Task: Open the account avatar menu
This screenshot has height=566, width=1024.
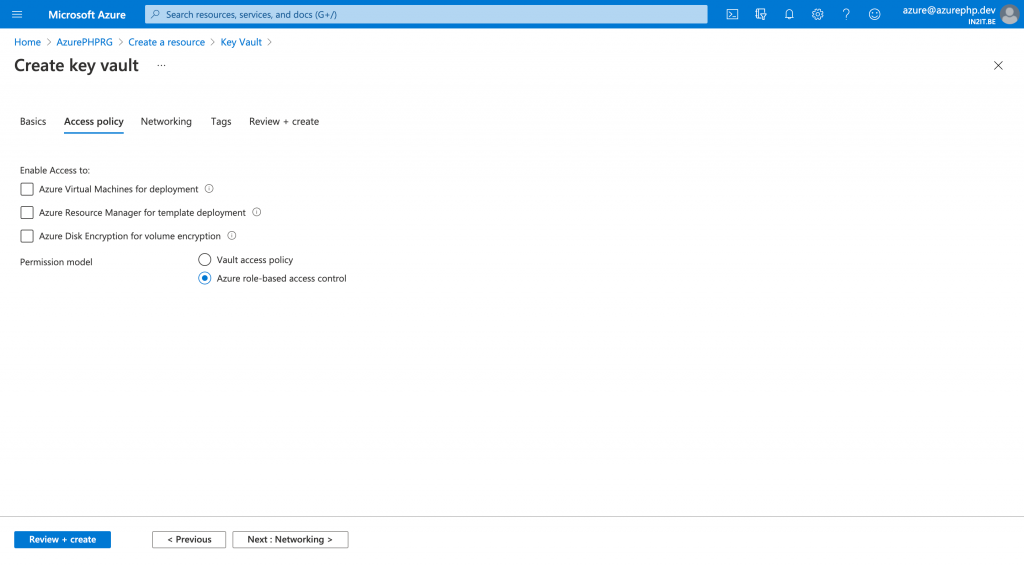Action: pos(1010,14)
